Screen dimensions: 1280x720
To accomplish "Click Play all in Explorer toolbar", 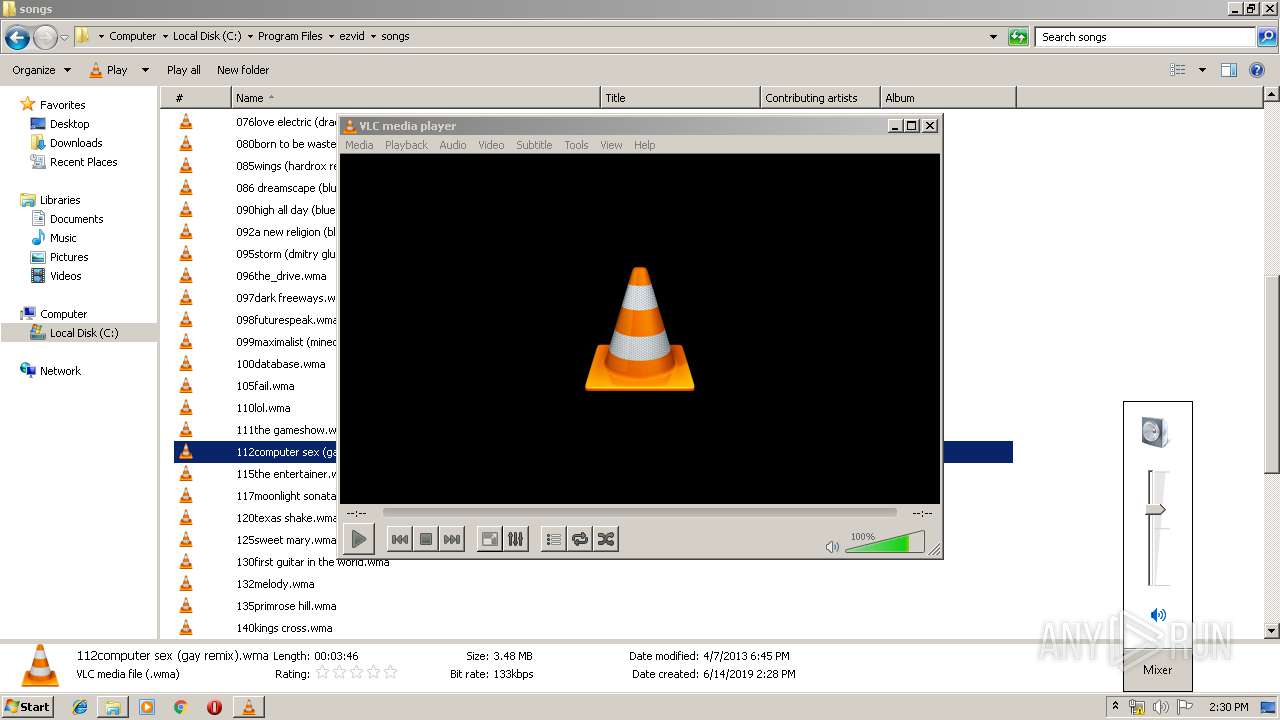I will [x=183, y=70].
